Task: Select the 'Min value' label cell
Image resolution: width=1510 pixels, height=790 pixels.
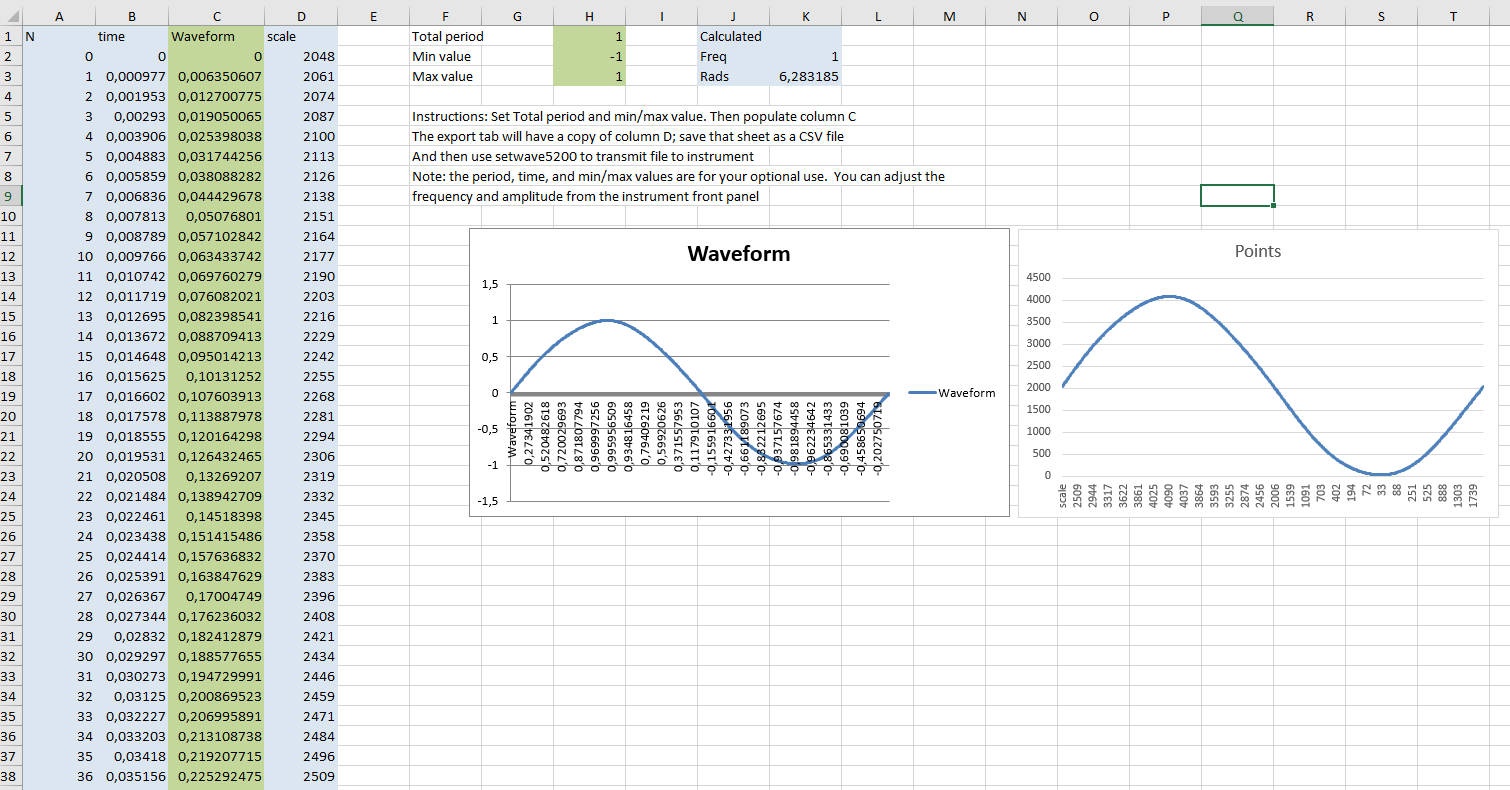Action: pyautogui.click(x=445, y=56)
